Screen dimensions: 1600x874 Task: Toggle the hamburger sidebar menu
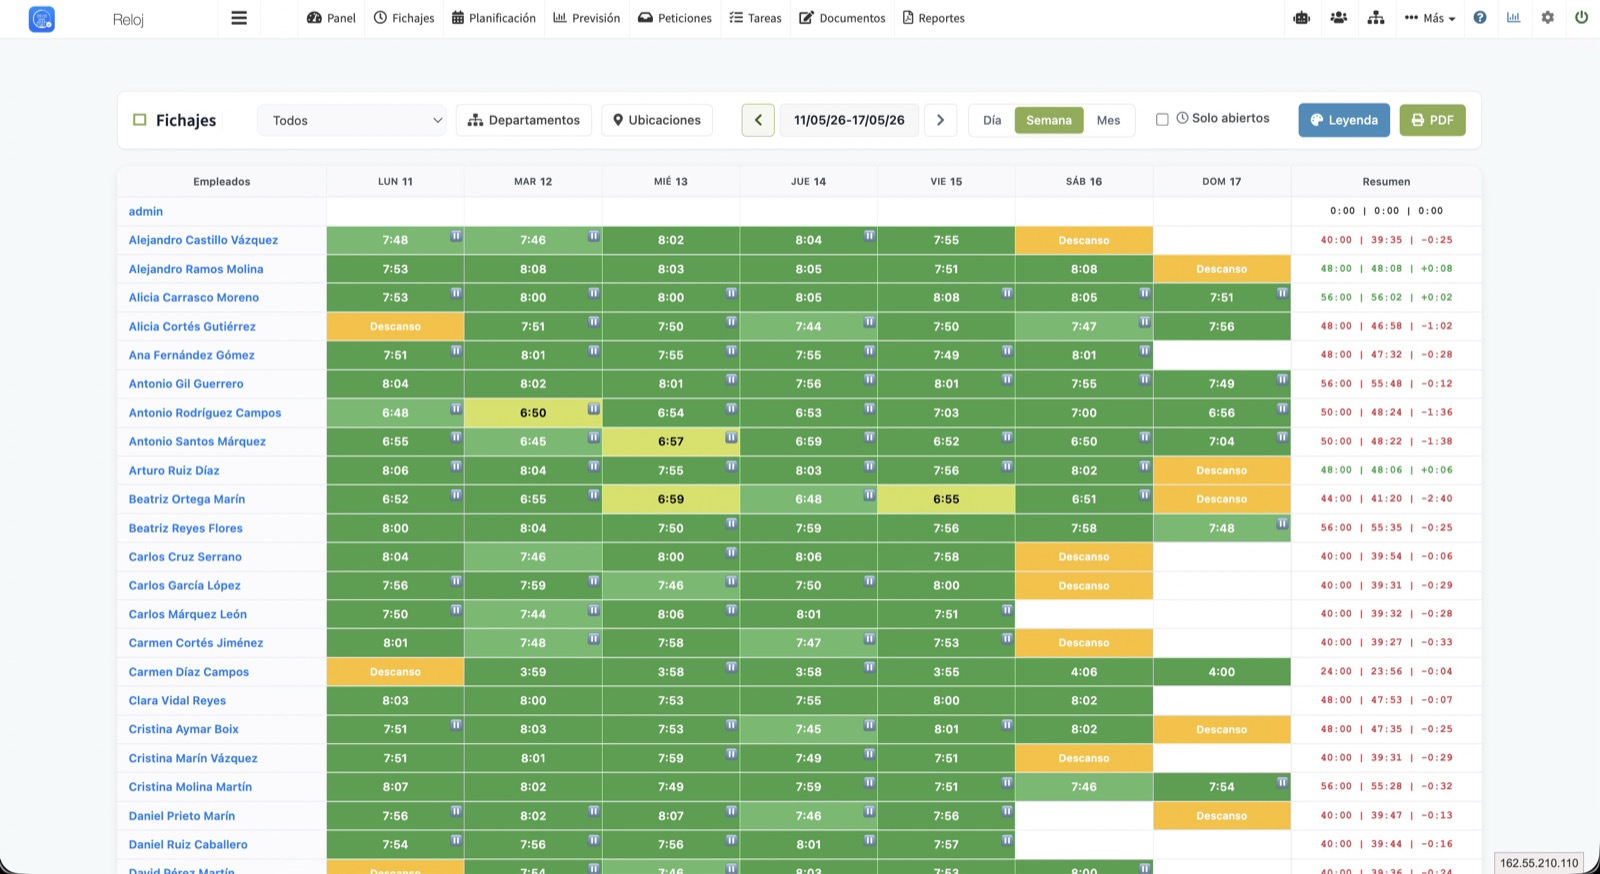(239, 18)
